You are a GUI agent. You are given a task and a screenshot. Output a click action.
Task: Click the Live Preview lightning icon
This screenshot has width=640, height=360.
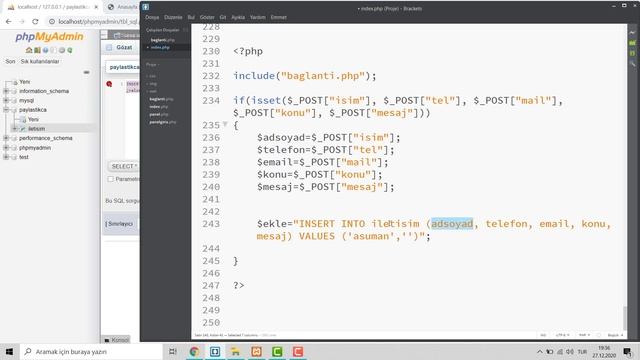pos(633,32)
